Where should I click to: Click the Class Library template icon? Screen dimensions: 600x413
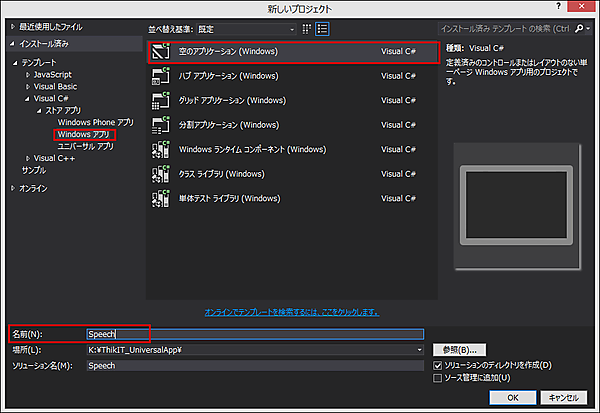click(161, 174)
